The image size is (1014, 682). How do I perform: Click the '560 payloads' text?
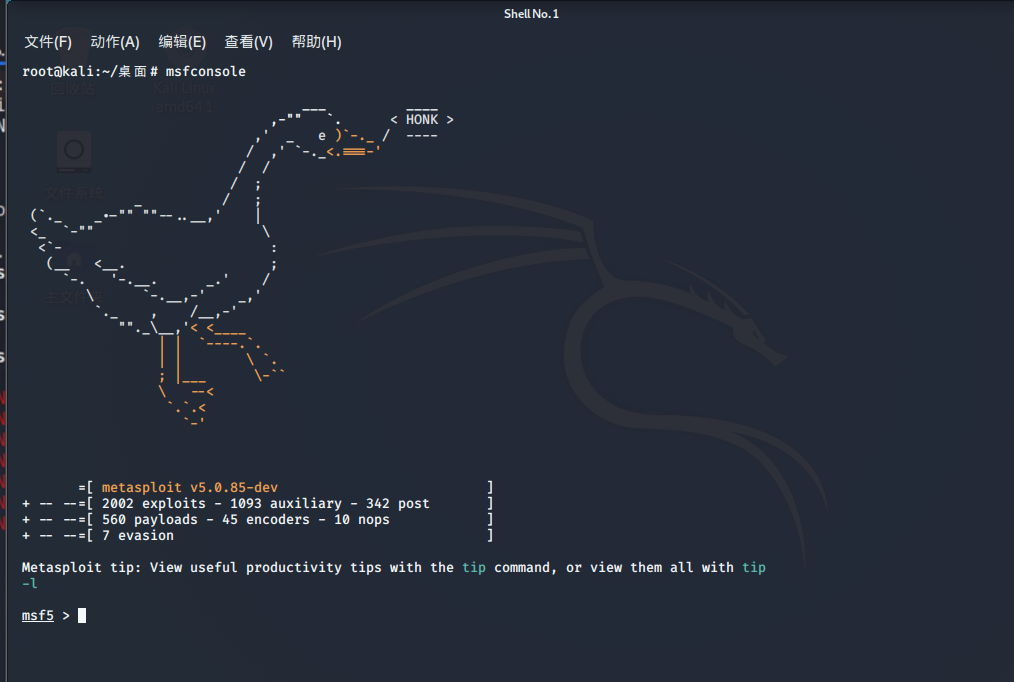click(x=149, y=520)
